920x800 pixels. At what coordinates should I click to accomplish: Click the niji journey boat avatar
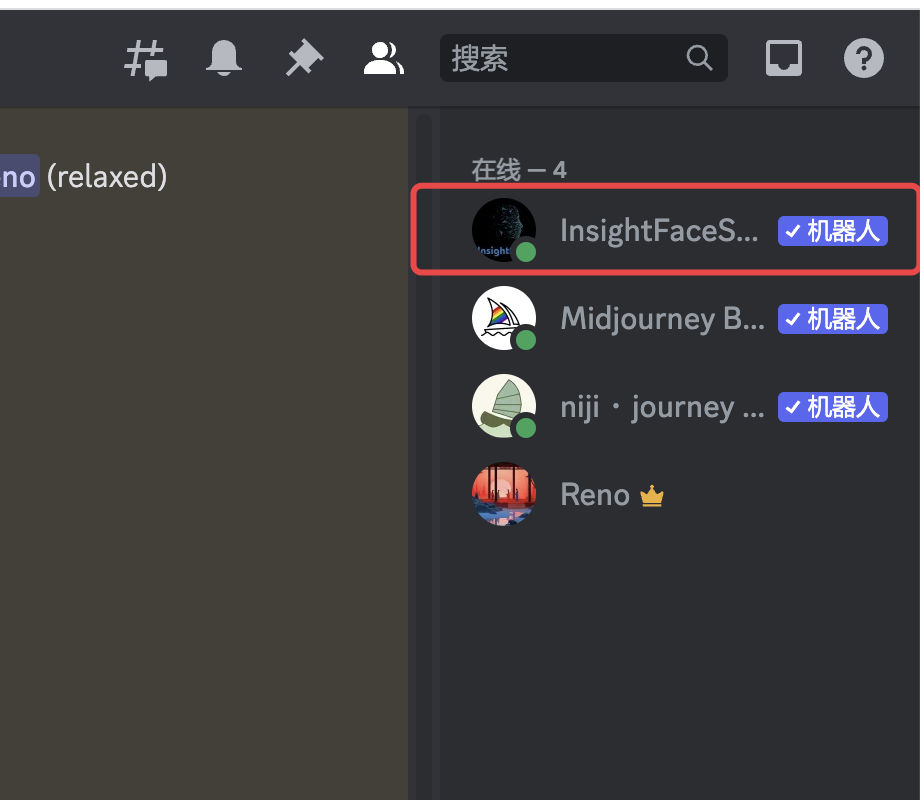coord(504,406)
